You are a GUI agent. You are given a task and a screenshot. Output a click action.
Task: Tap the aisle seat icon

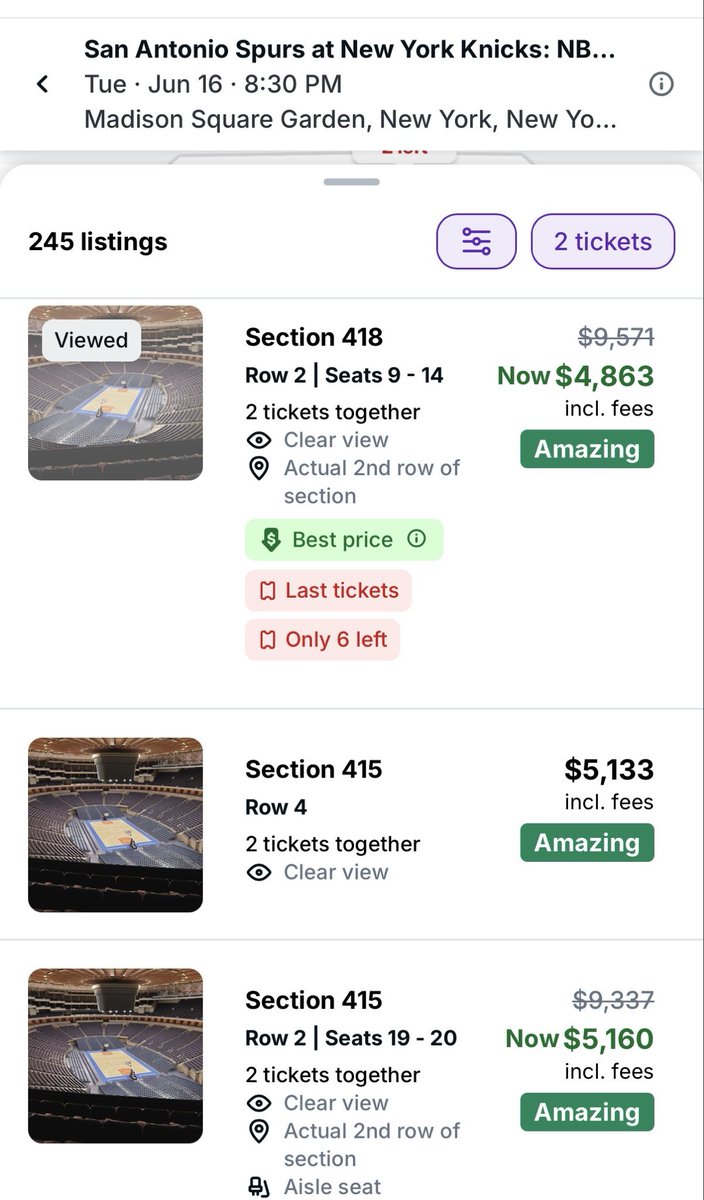coord(259,1187)
